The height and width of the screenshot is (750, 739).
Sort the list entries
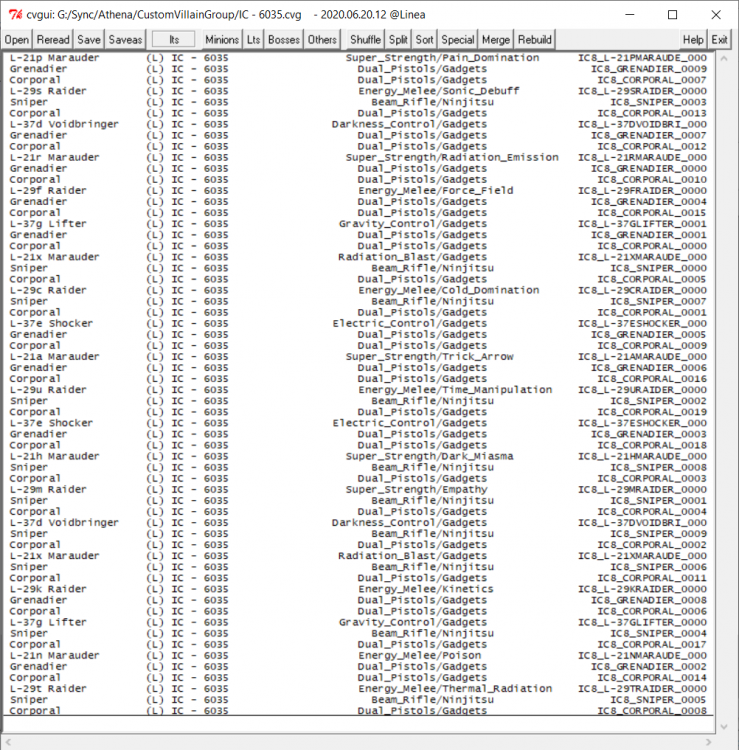pos(424,39)
